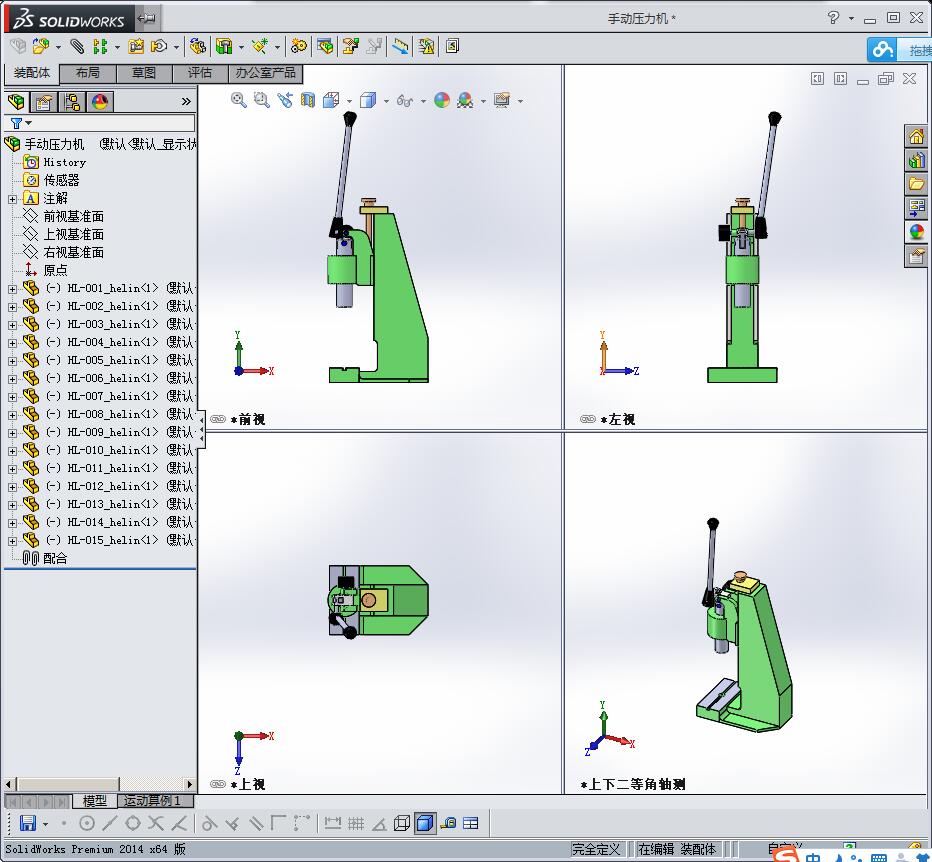Click the Insert Components icon in assembly toolbar
Screen dimensions: 932x862
(40, 46)
